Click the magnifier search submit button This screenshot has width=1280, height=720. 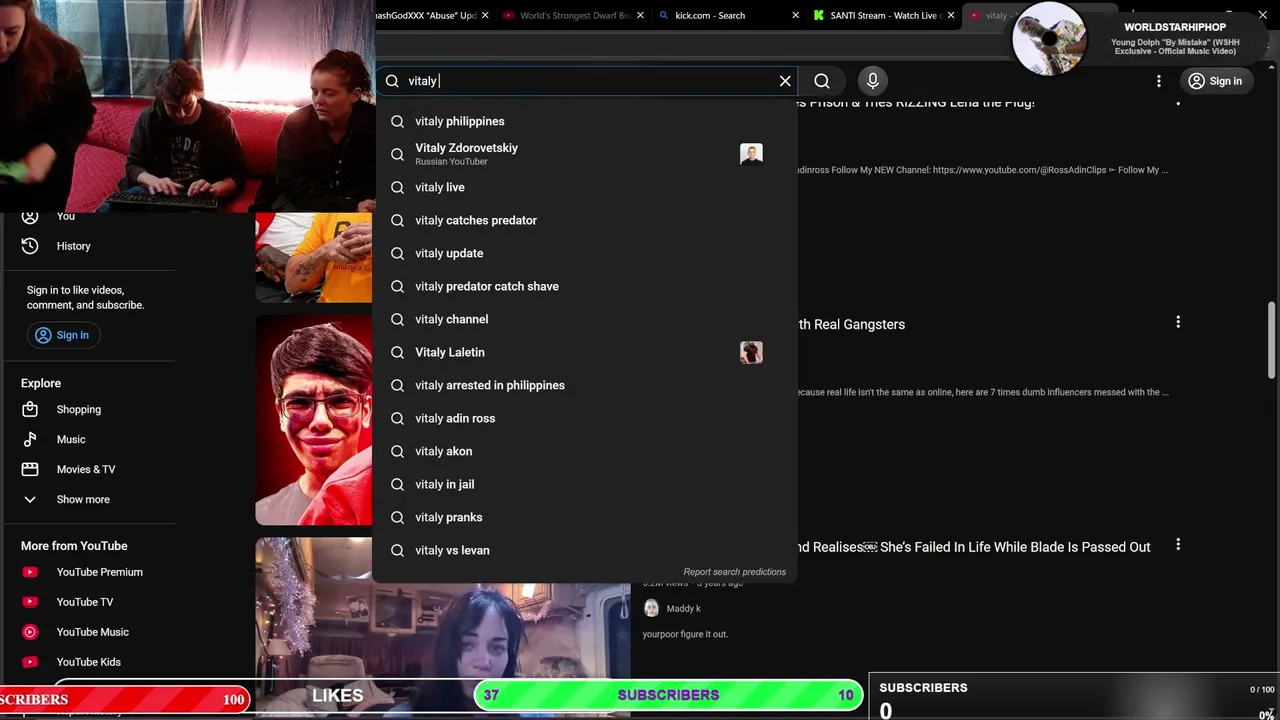(x=822, y=81)
